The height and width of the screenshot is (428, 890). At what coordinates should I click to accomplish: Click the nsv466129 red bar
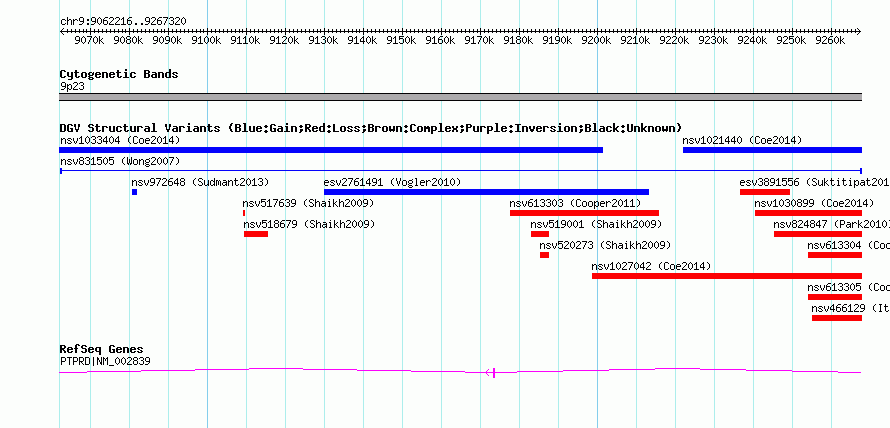837,318
